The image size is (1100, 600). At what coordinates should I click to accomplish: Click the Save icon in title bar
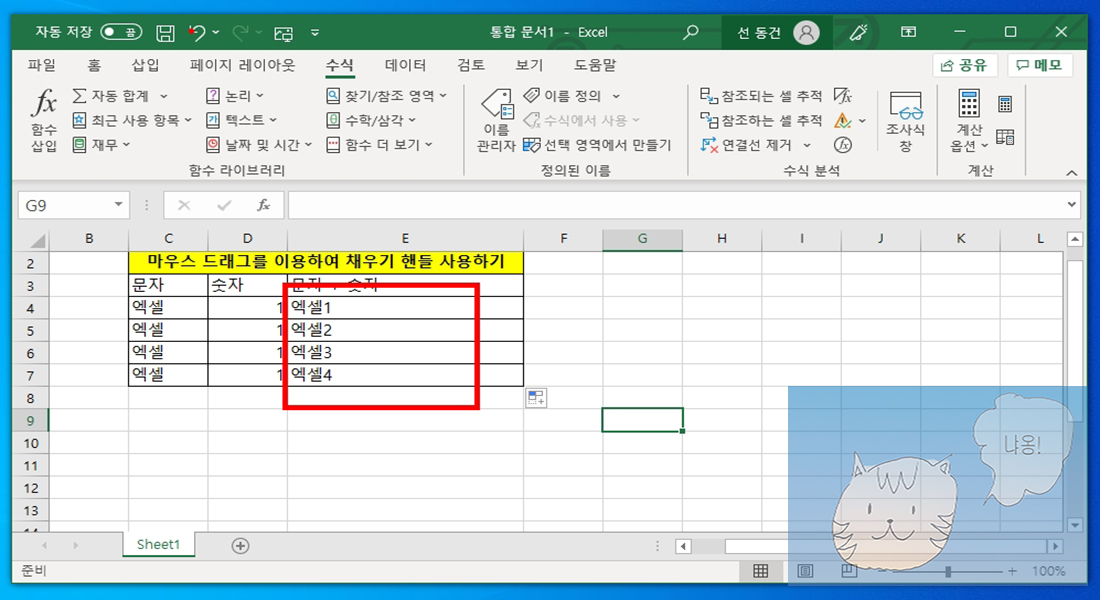click(165, 32)
